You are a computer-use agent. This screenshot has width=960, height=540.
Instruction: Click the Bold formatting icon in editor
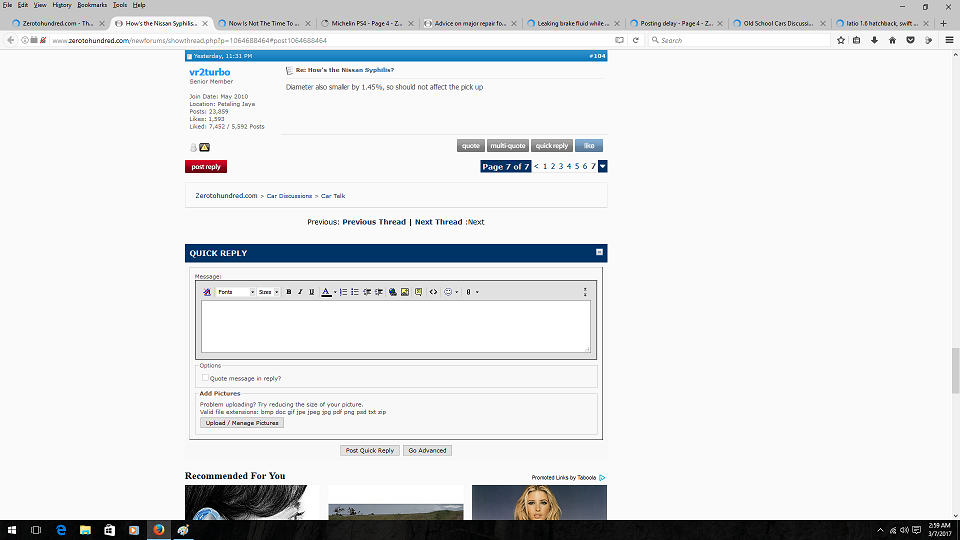[289, 292]
